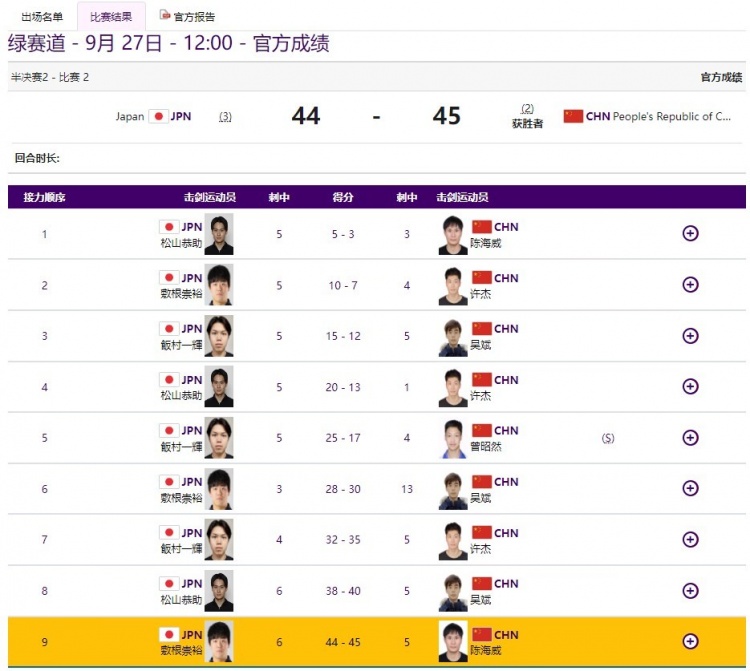Click the 得分 column header
Viewport: 750px width, 671px height.
click(x=343, y=197)
